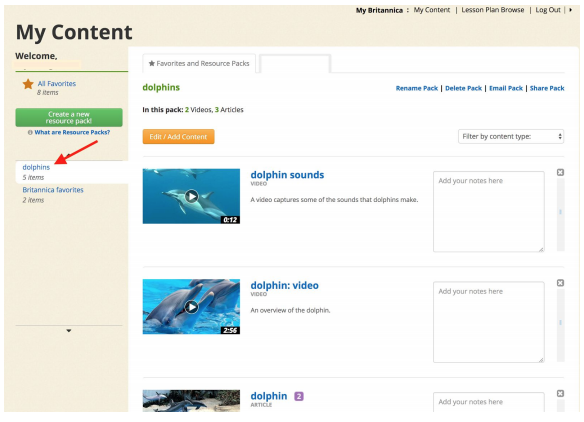This screenshot has width=584, height=422.
Task: Expand the sidebar down arrow below resource packs
Action: [69, 330]
